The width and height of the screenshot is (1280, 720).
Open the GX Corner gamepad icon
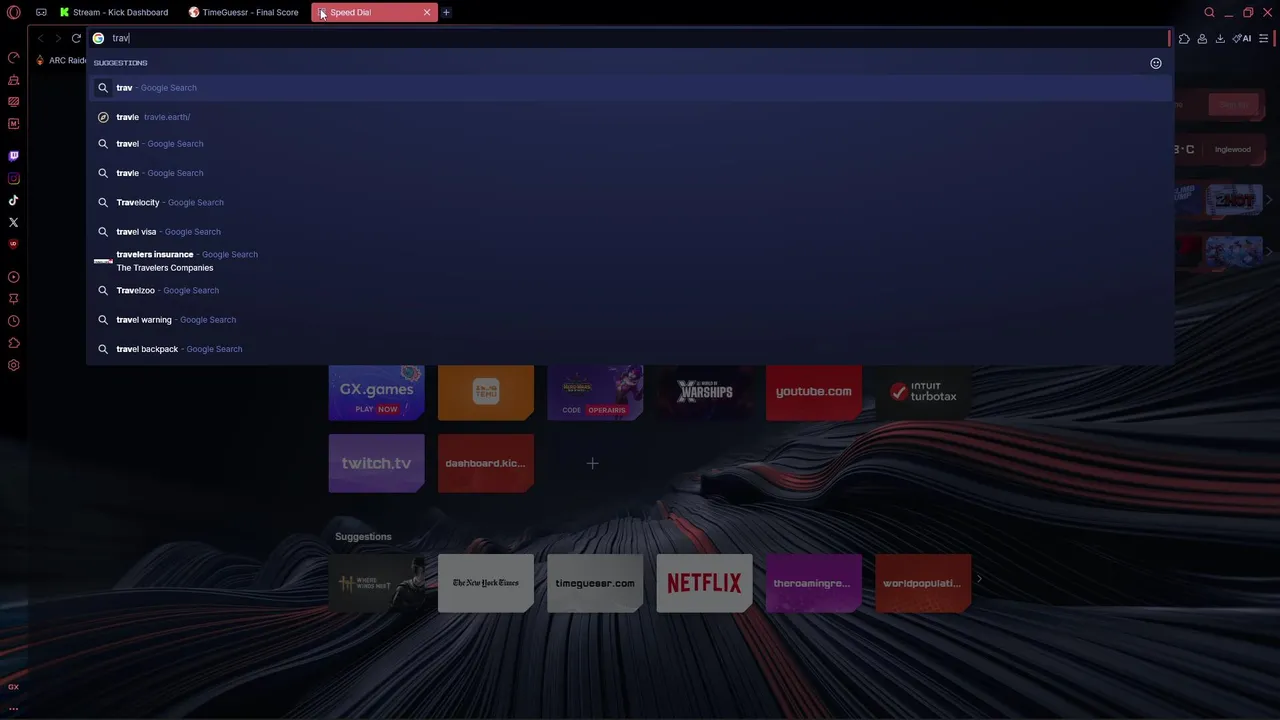coord(41,12)
